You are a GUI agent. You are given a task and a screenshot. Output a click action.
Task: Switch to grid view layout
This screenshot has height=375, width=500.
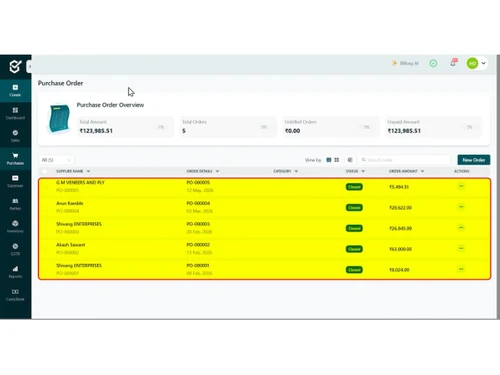point(337,160)
